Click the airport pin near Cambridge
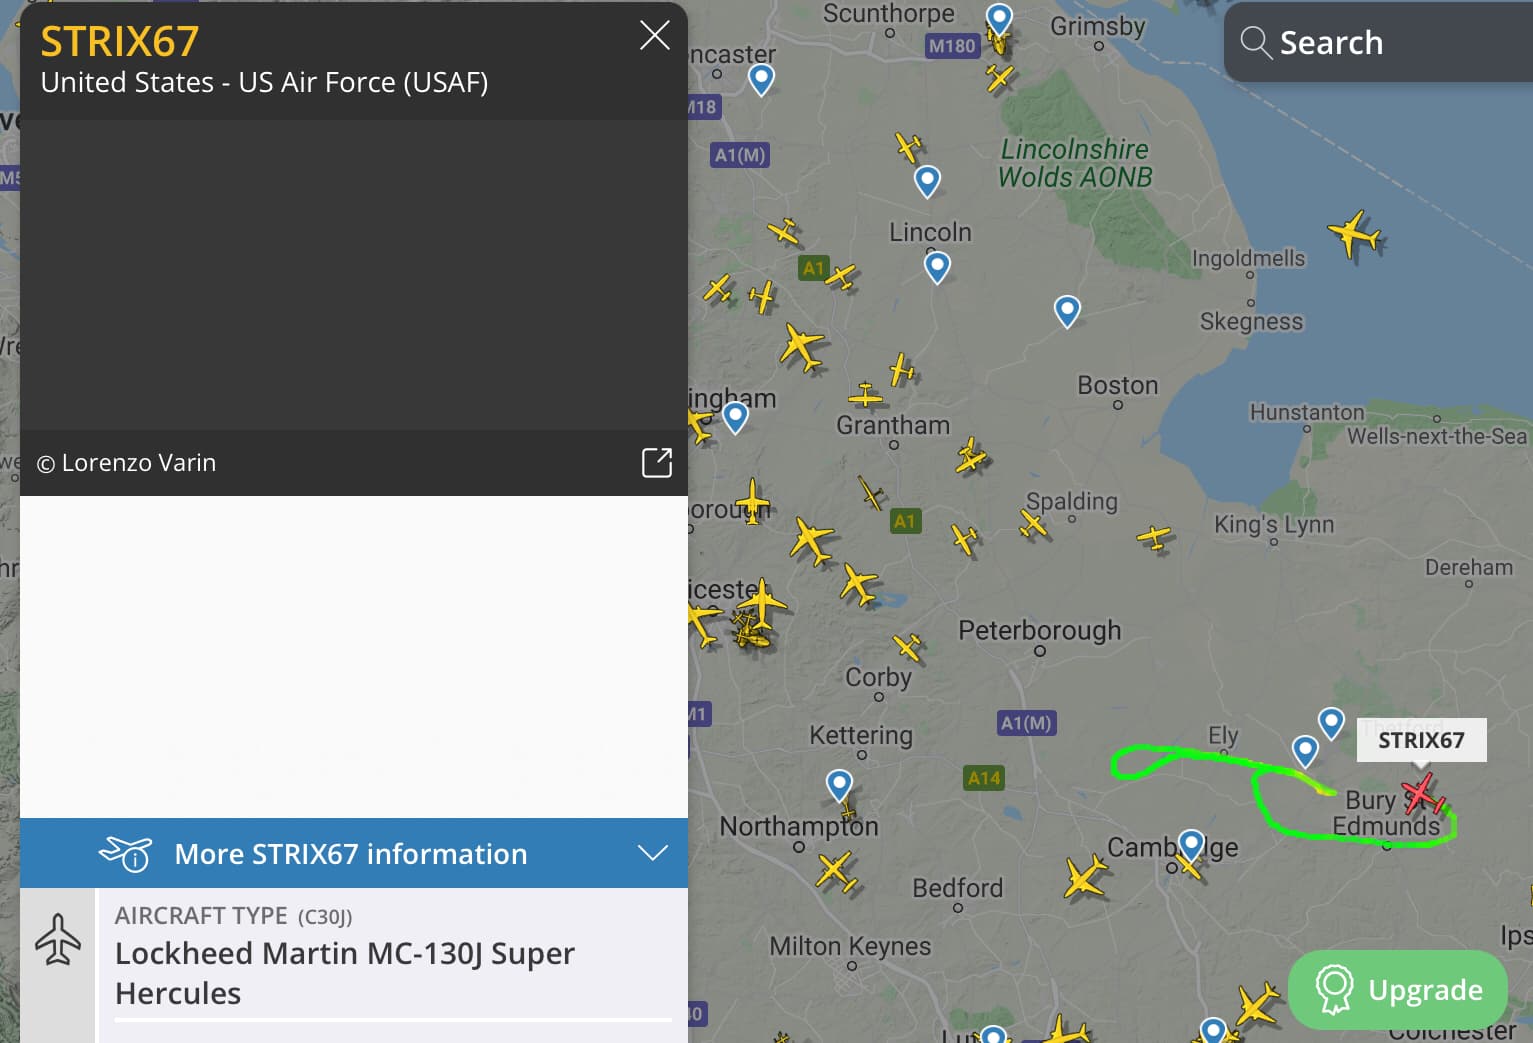Viewport: 1533px width, 1043px height. pos(1190,843)
